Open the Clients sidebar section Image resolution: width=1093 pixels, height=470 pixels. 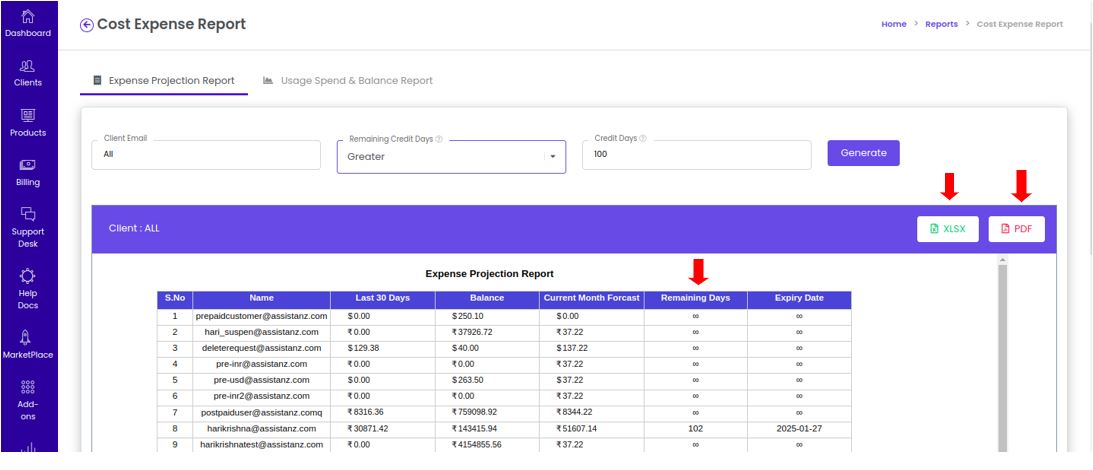coord(28,74)
